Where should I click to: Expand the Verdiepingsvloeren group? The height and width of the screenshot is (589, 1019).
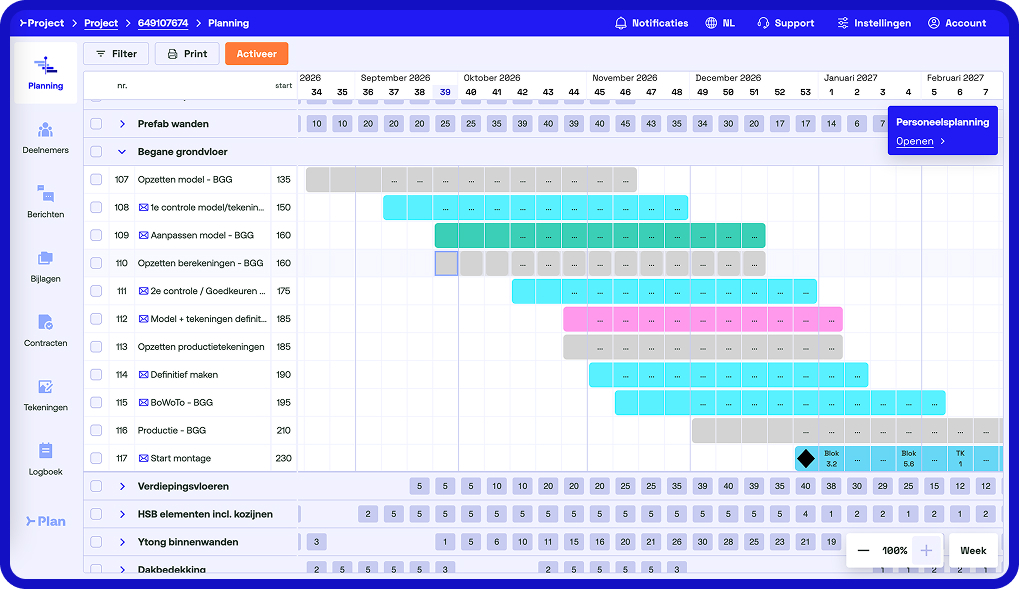click(122, 486)
